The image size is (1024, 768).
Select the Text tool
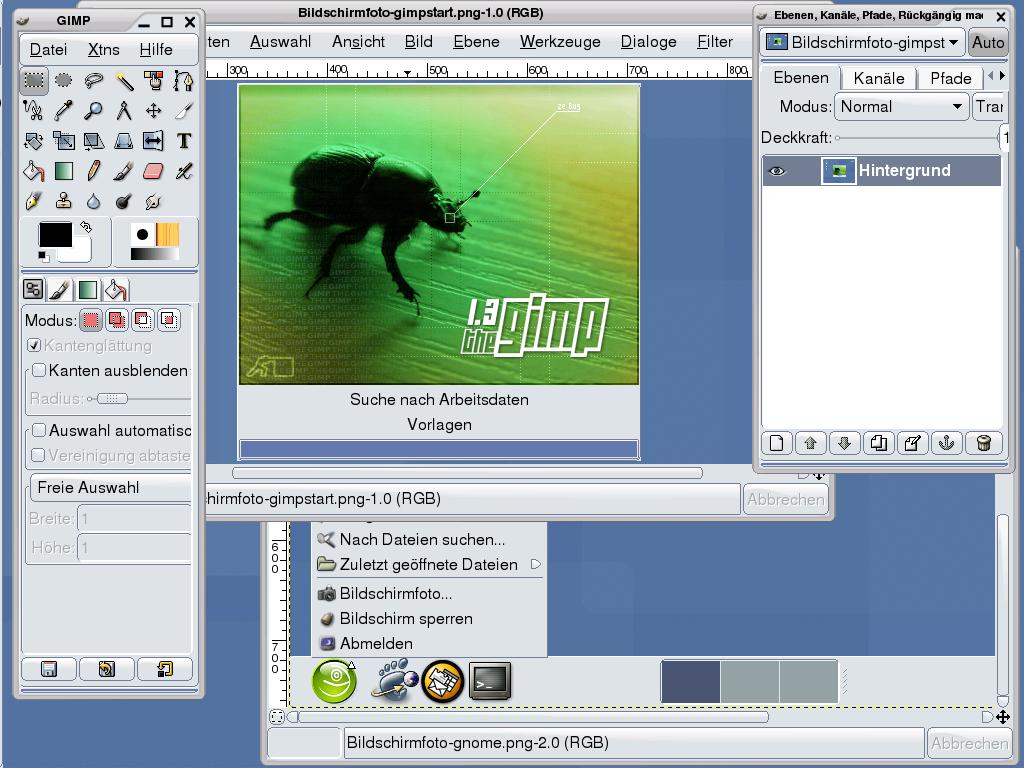pyautogui.click(x=184, y=141)
